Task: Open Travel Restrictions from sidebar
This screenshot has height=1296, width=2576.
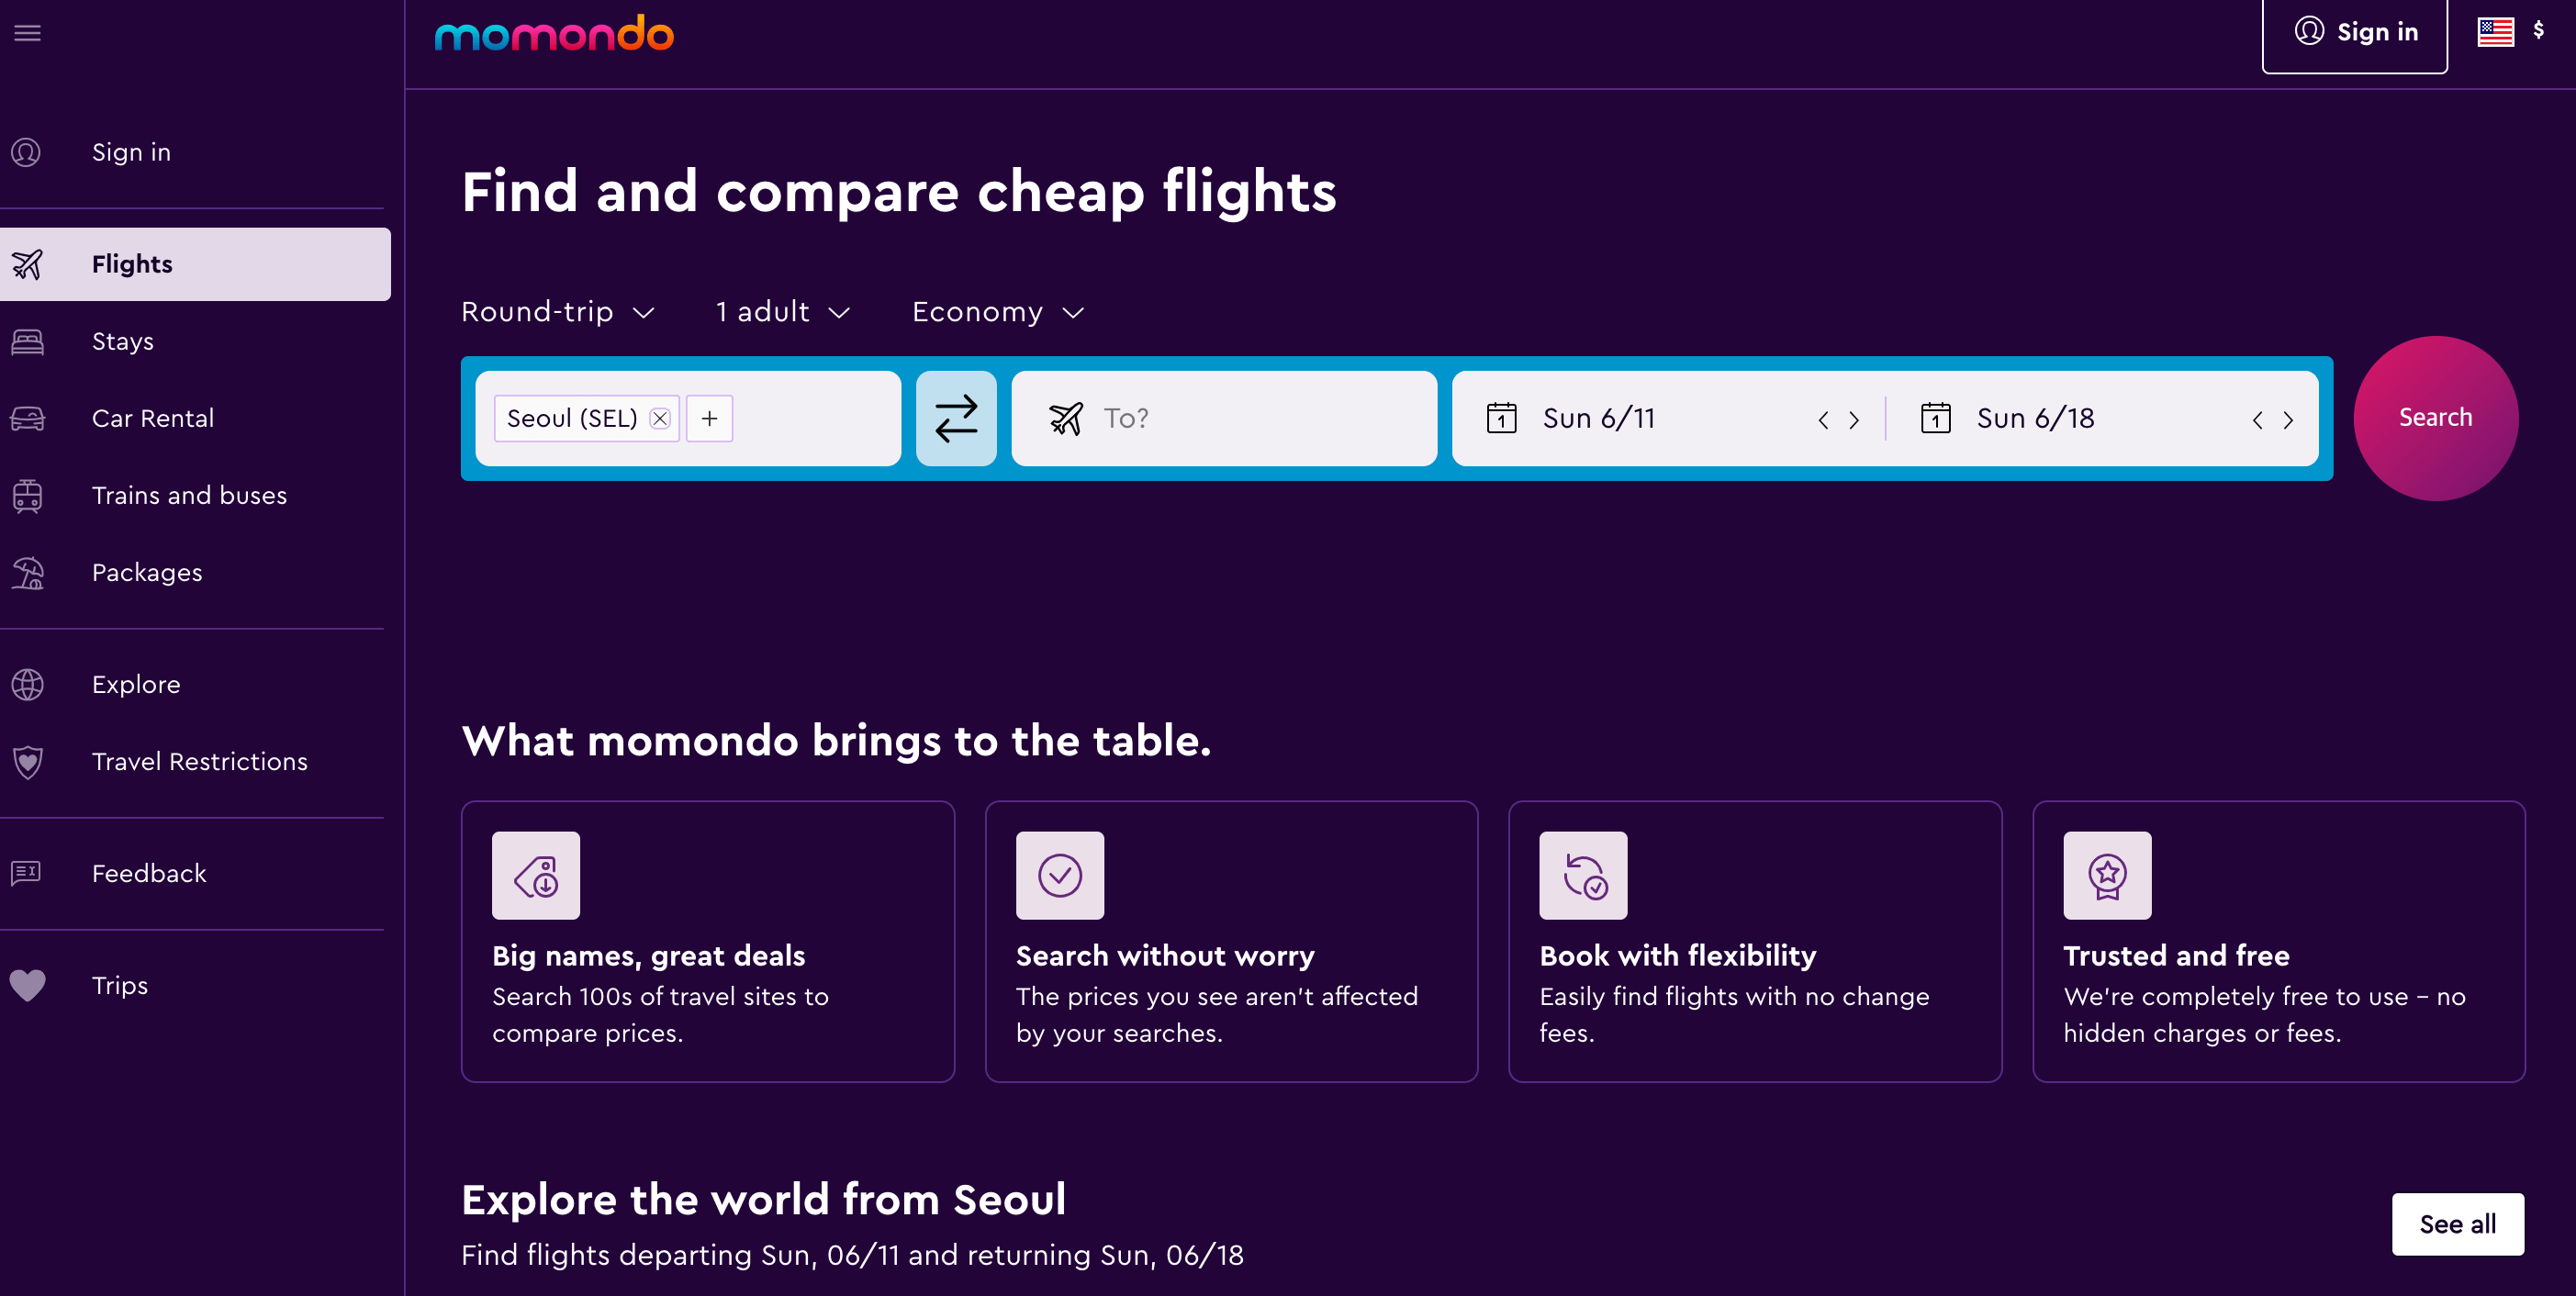Action: coord(199,761)
